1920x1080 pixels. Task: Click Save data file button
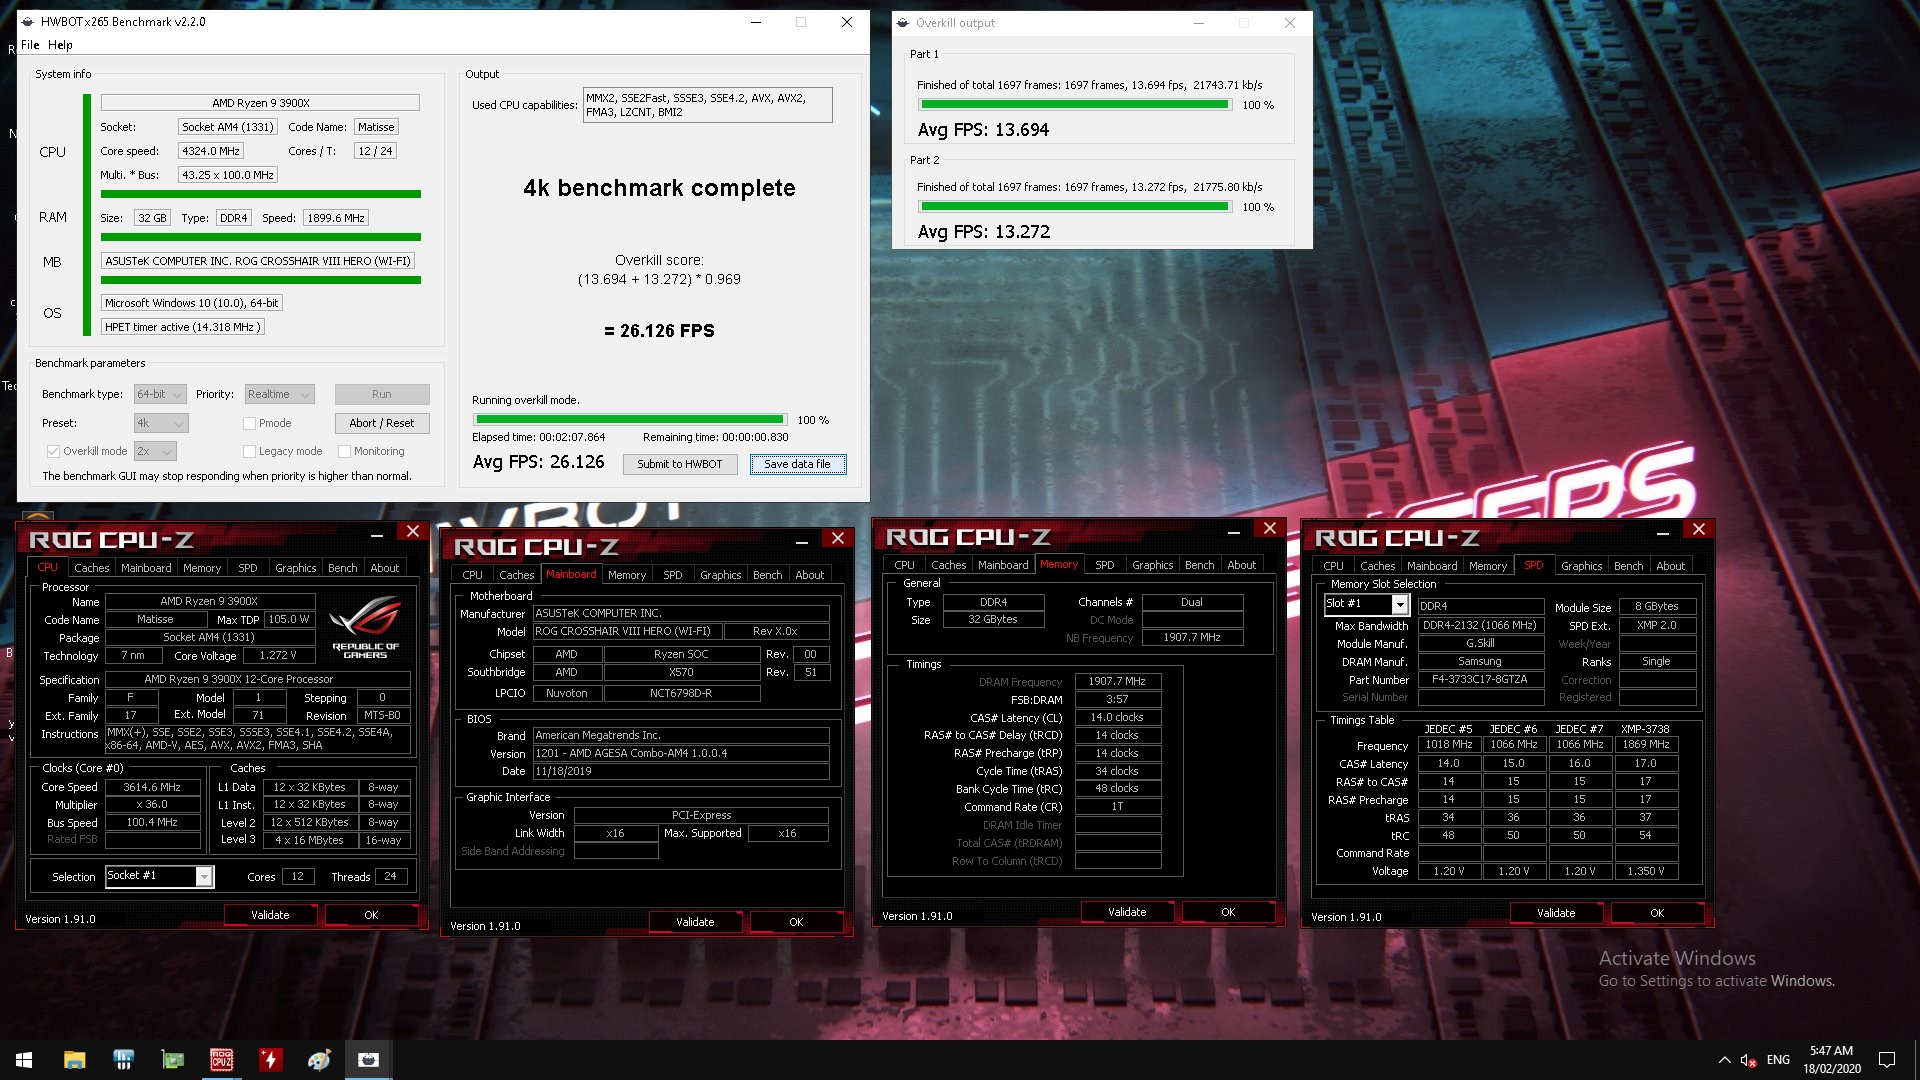(798, 464)
